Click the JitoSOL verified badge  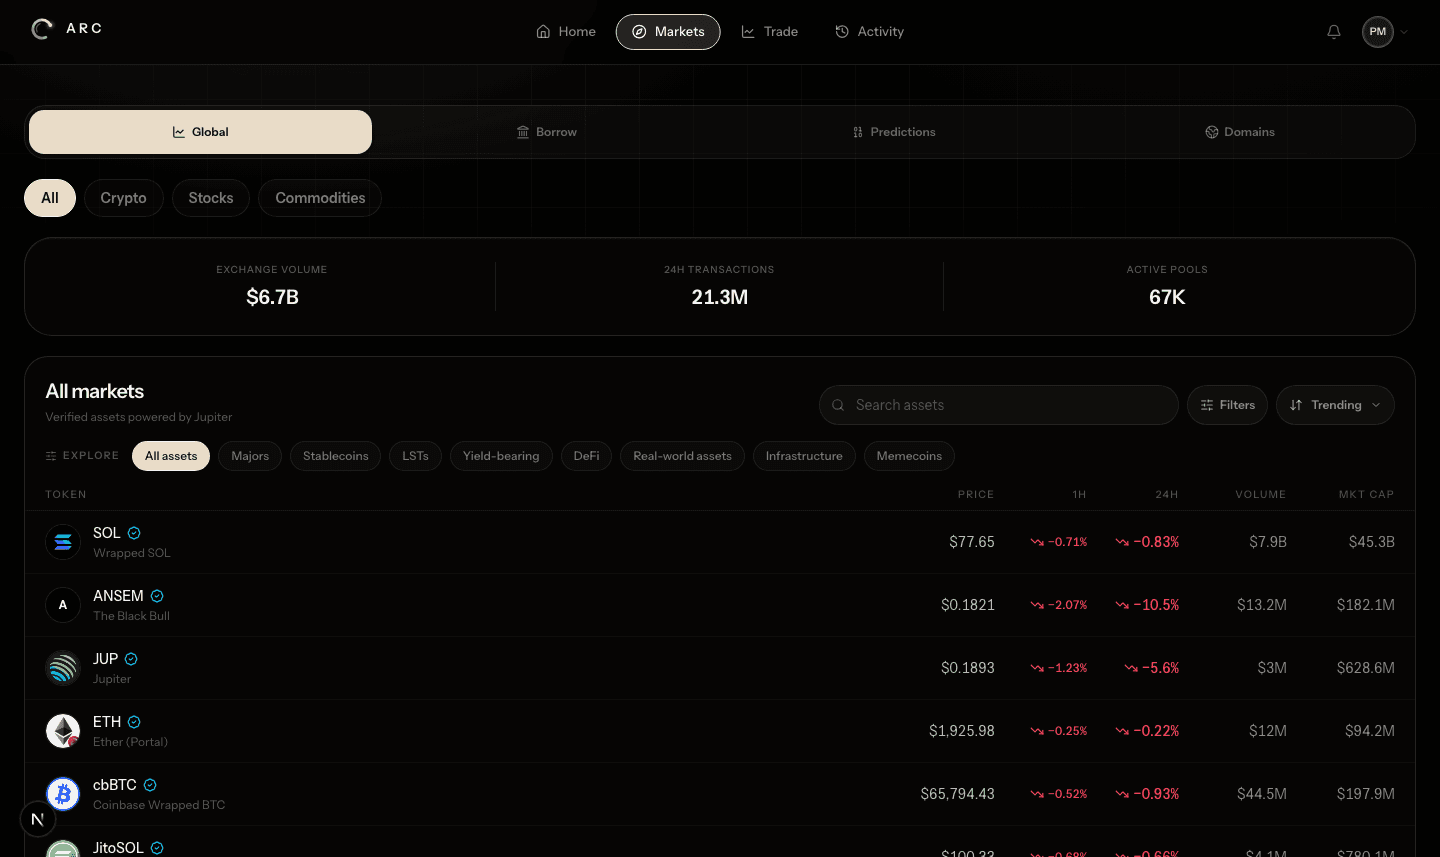[x=157, y=848]
